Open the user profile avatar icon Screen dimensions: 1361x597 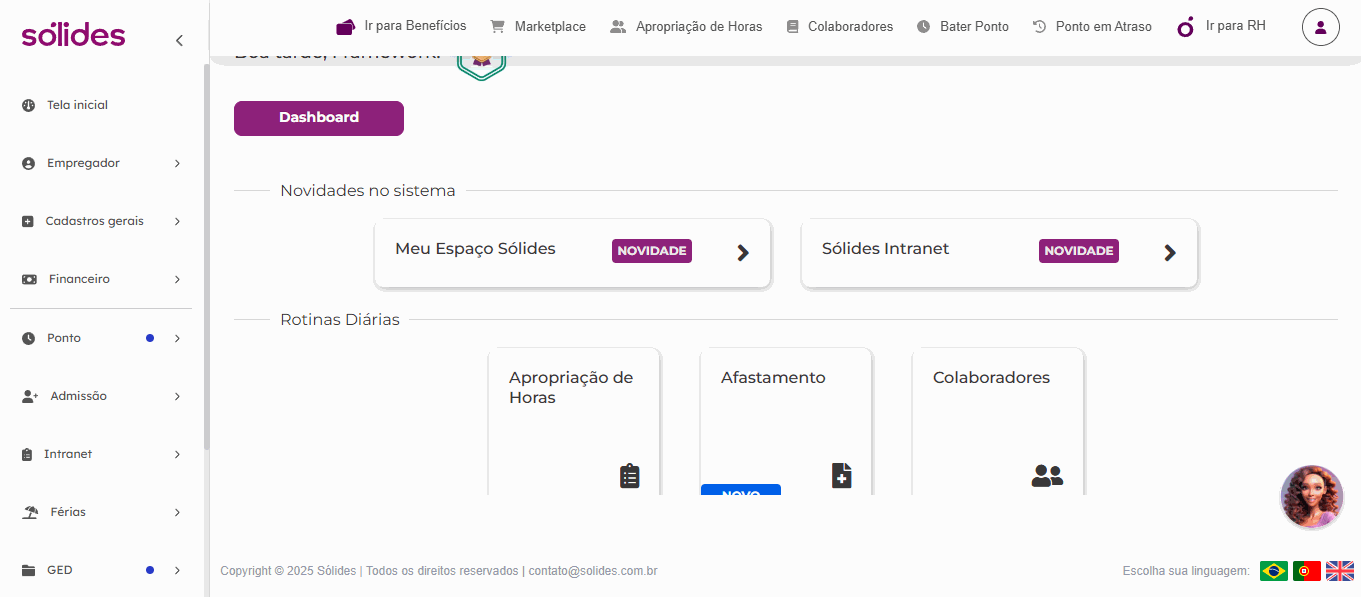coord(1320,27)
